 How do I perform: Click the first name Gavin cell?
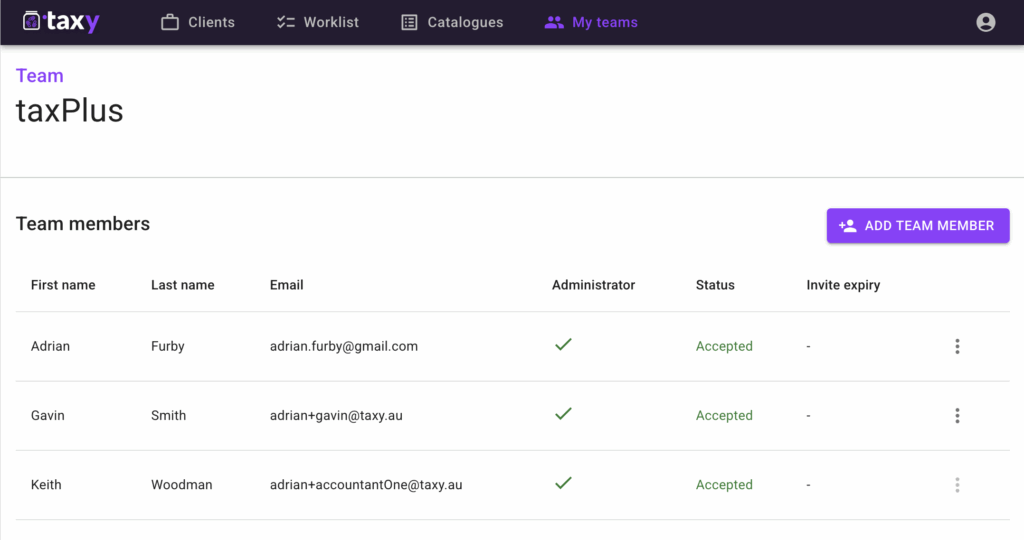tap(48, 415)
